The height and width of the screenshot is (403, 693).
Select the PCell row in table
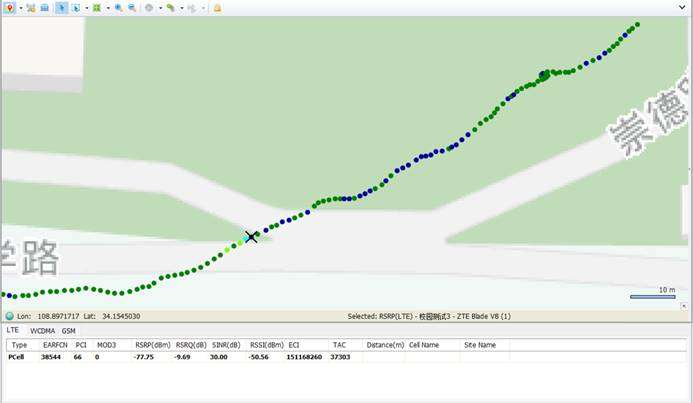click(x=346, y=357)
